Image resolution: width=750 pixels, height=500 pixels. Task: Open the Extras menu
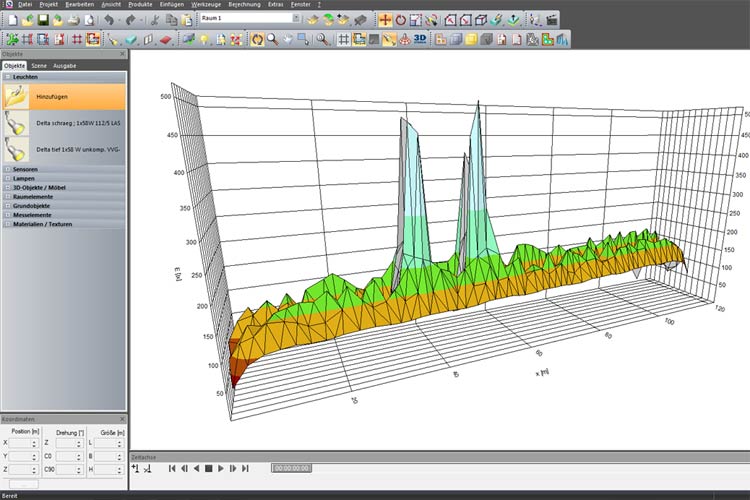tap(276, 4)
